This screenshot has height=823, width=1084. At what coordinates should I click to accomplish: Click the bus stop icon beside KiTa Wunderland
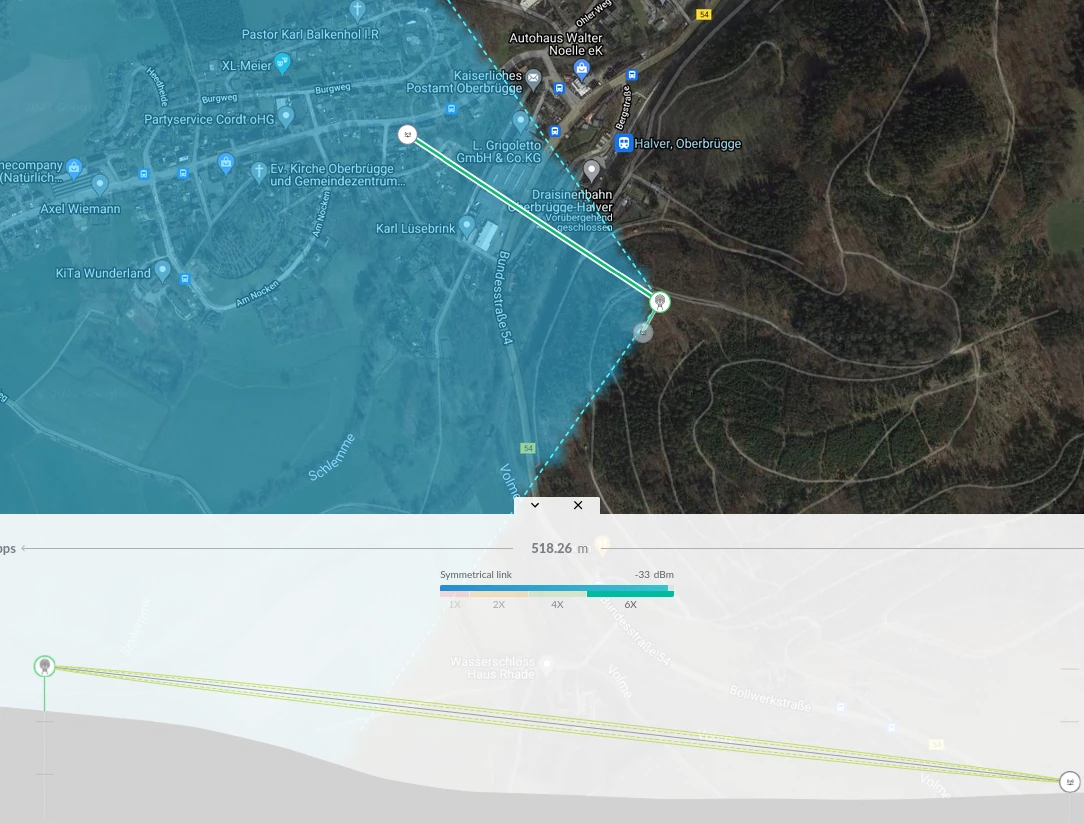(185, 279)
